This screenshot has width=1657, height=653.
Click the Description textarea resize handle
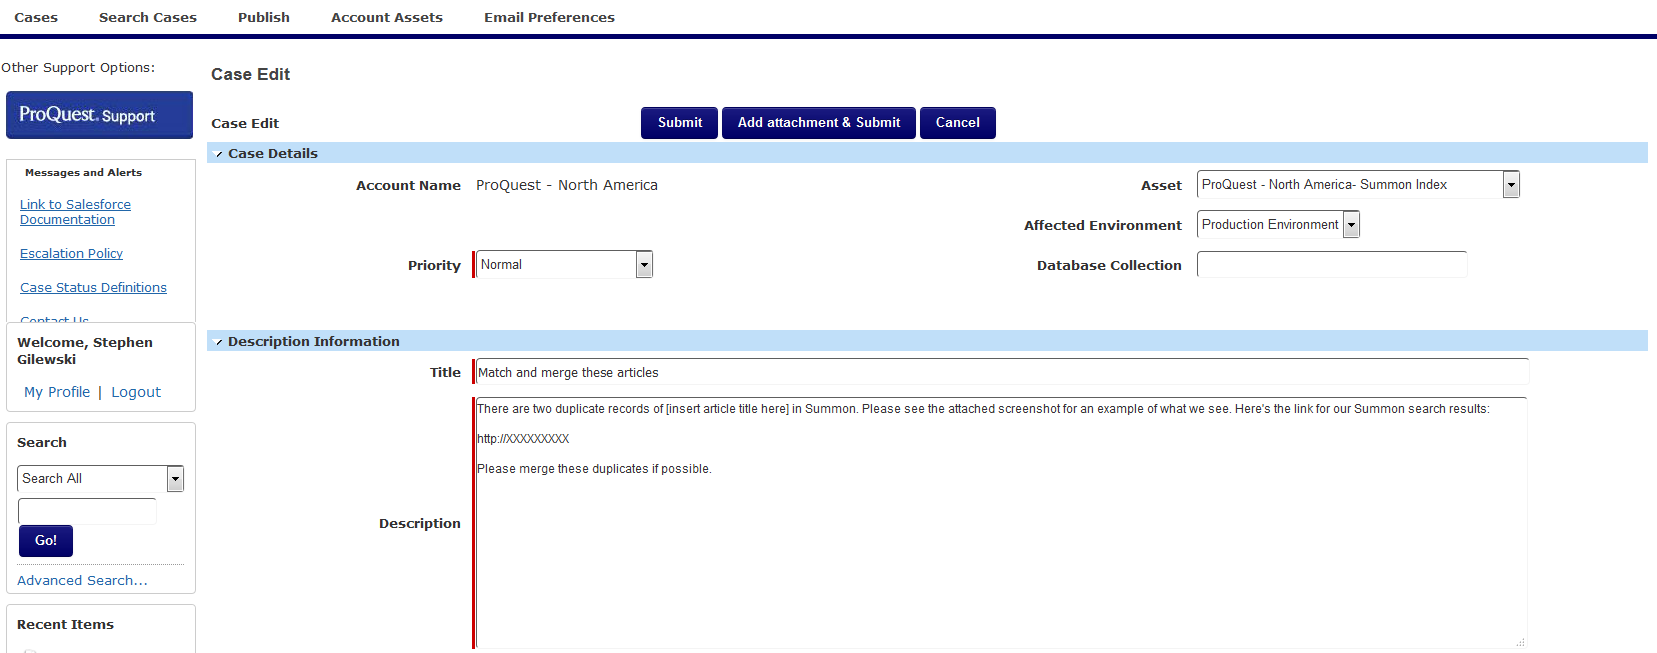[x=1520, y=642]
